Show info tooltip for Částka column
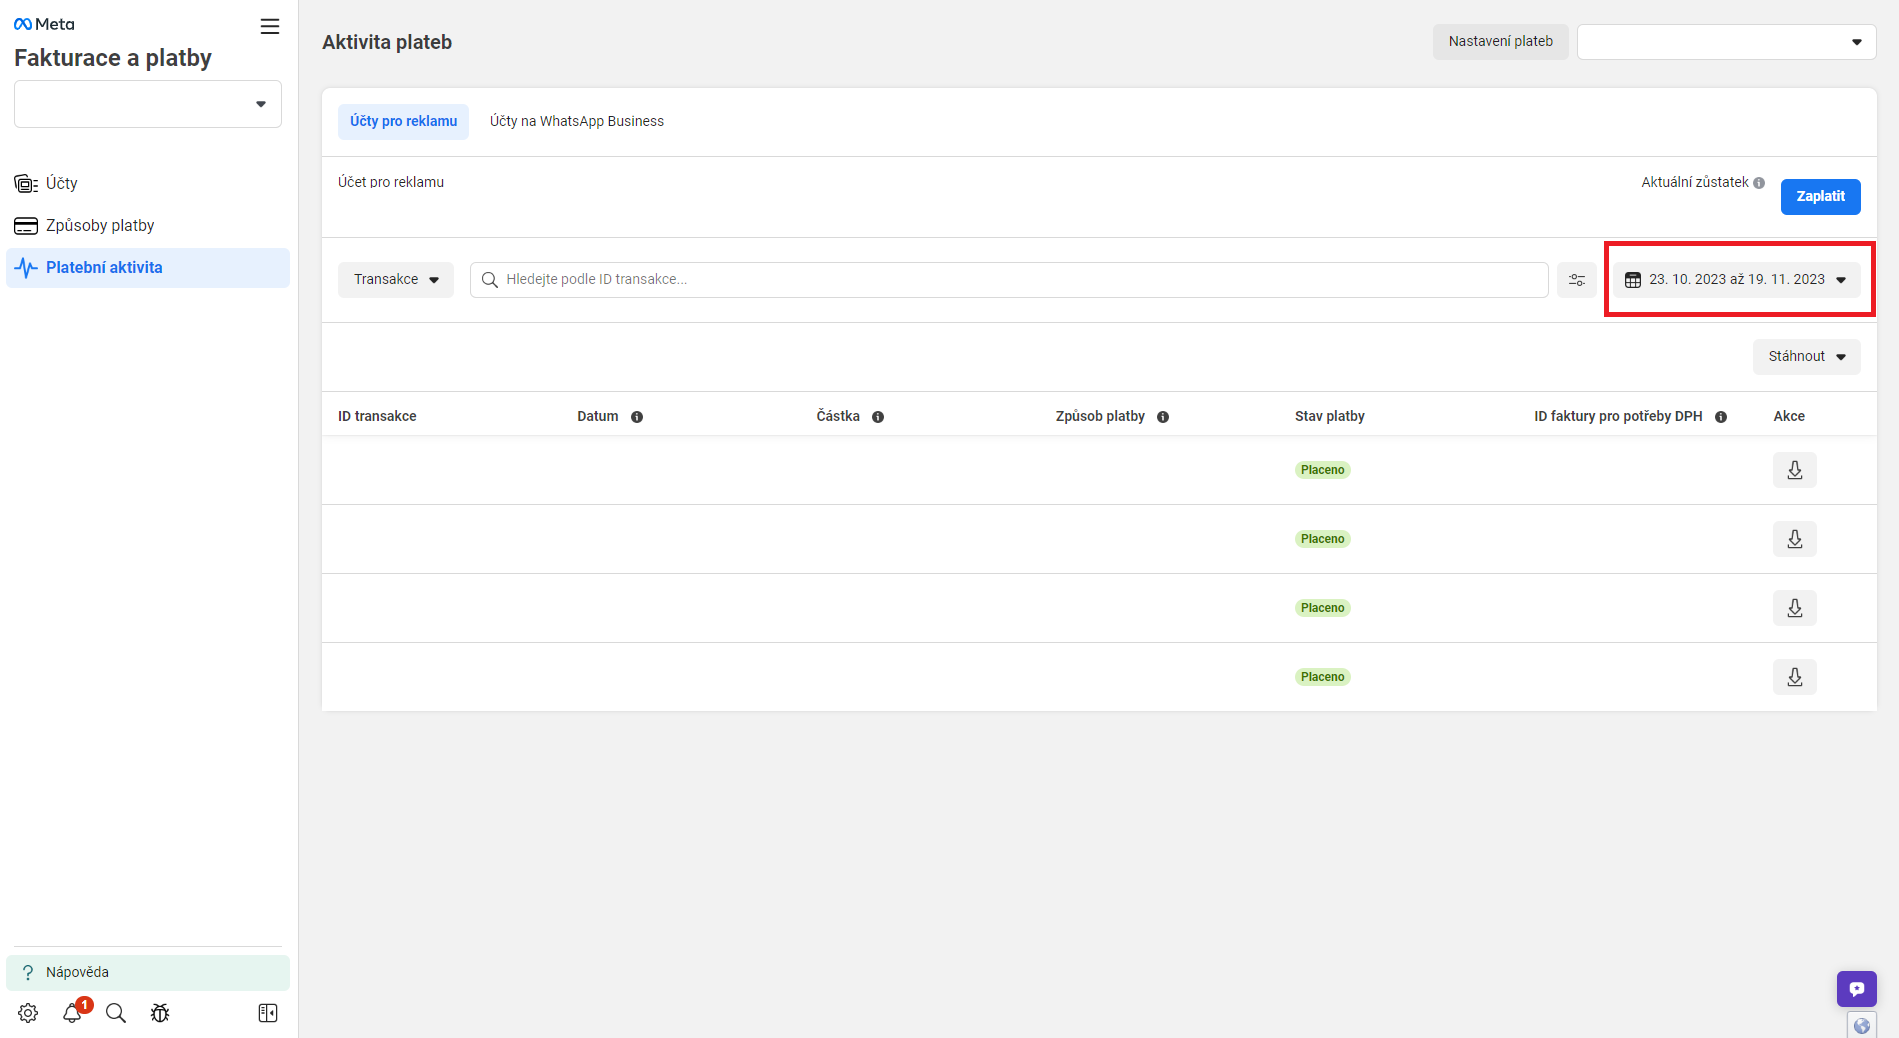Image resolution: width=1899 pixels, height=1038 pixels. (878, 417)
